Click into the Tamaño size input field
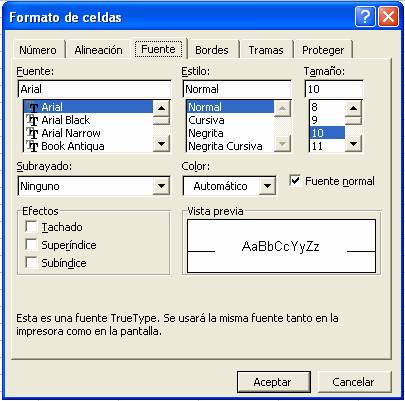The image size is (405, 401). [x=334, y=89]
